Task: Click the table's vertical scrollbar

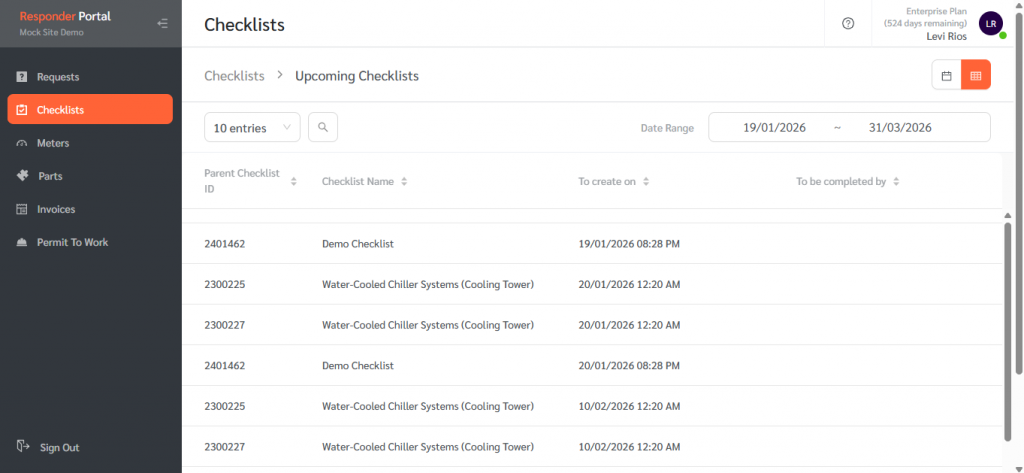Action: pos(1007,330)
